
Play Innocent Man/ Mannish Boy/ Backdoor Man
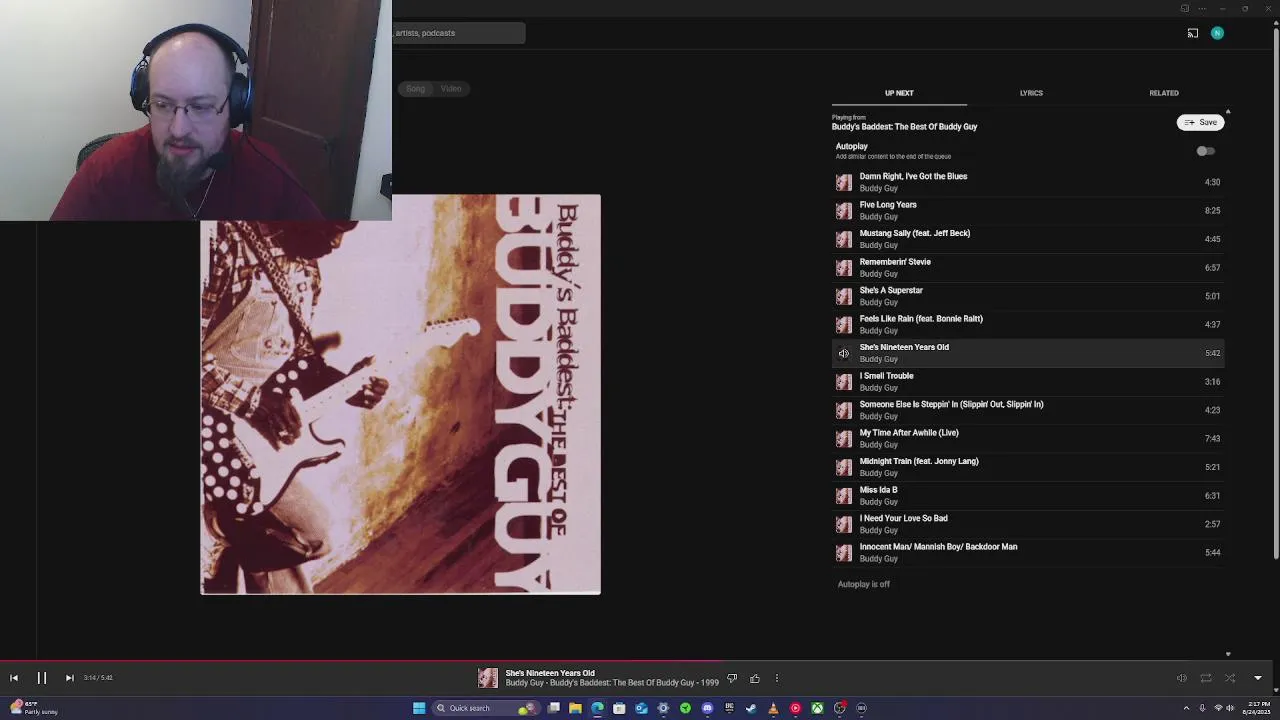1028,553
